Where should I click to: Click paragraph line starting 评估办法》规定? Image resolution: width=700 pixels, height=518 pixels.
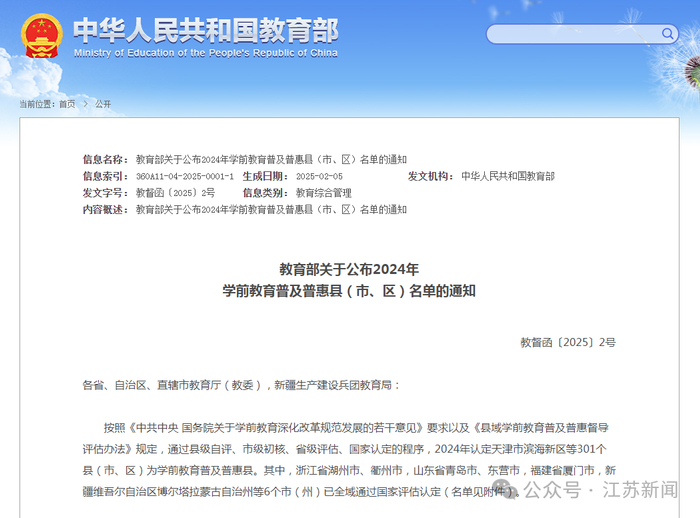pyautogui.click(x=344, y=449)
